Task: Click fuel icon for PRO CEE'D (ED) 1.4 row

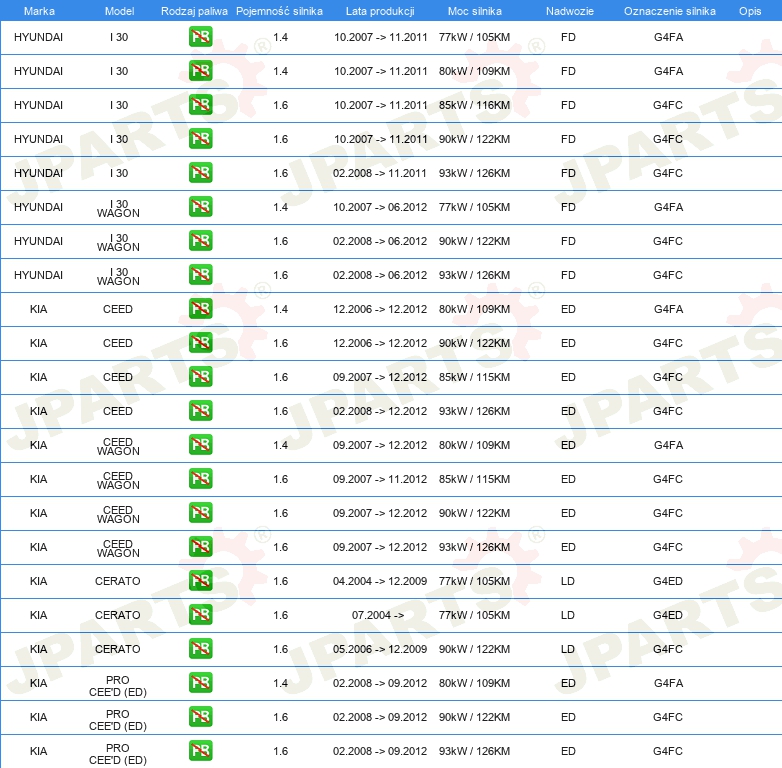Action: point(200,683)
